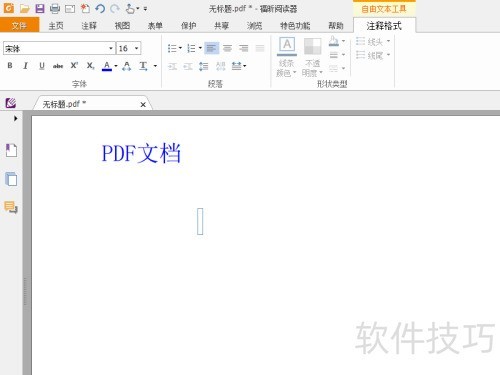Expand the left navigation panel arrow
500x375 pixels.
15,118
